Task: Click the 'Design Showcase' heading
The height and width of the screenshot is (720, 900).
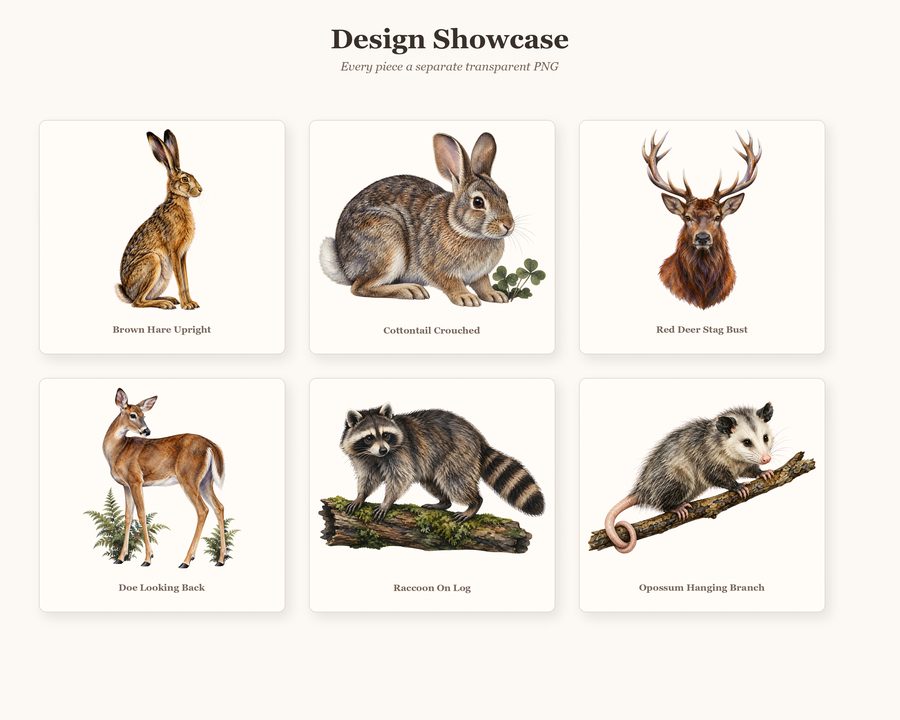Action: [449, 39]
